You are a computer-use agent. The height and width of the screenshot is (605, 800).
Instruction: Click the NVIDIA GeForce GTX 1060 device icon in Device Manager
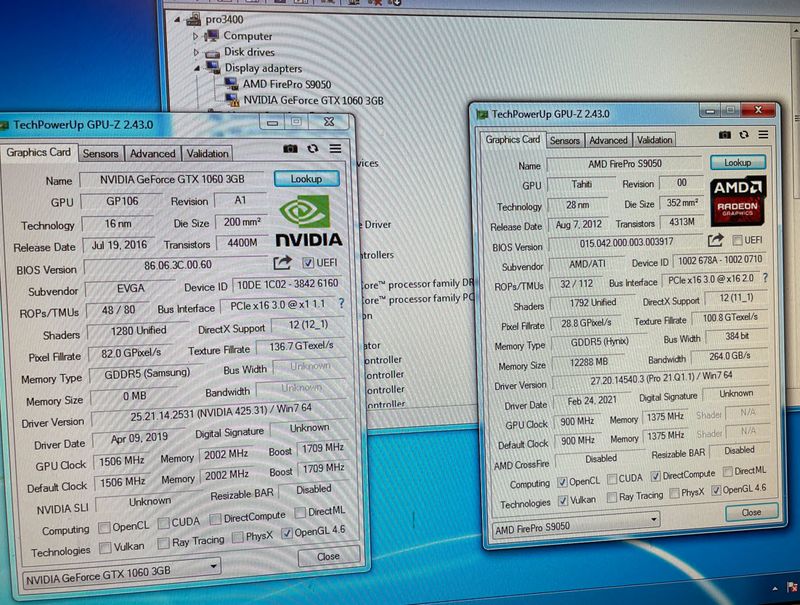[232, 99]
